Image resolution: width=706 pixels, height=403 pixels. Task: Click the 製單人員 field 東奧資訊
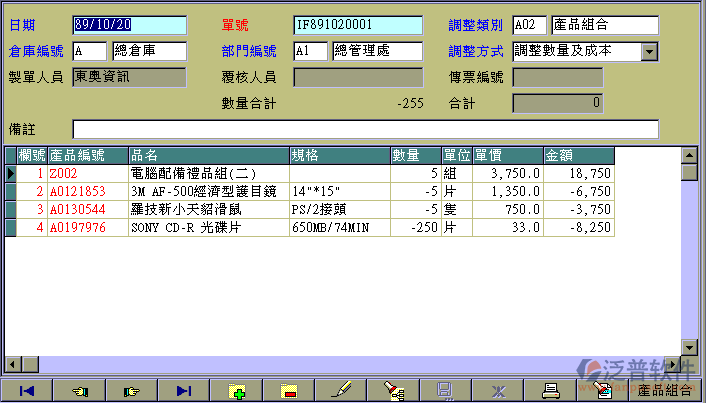129,77
